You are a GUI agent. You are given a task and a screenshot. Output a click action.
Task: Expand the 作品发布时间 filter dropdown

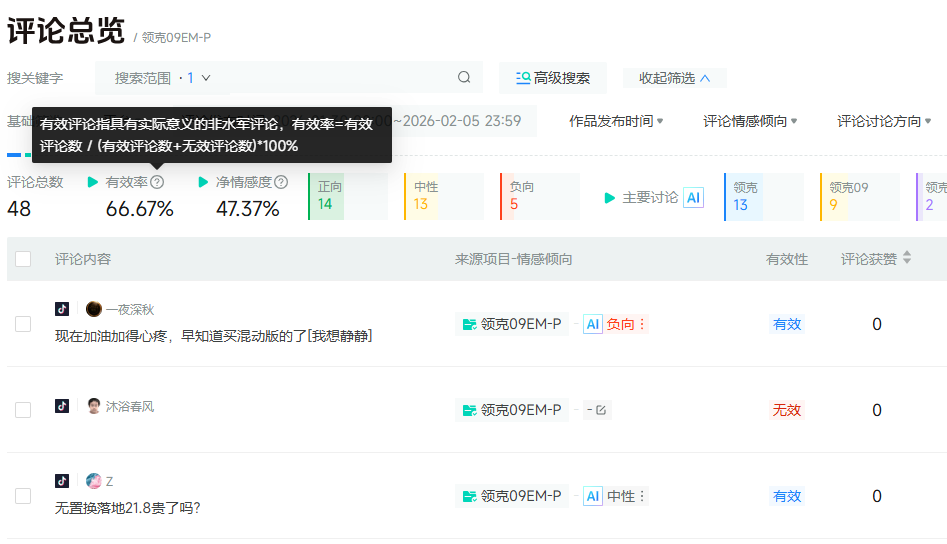tap(616, 121)
